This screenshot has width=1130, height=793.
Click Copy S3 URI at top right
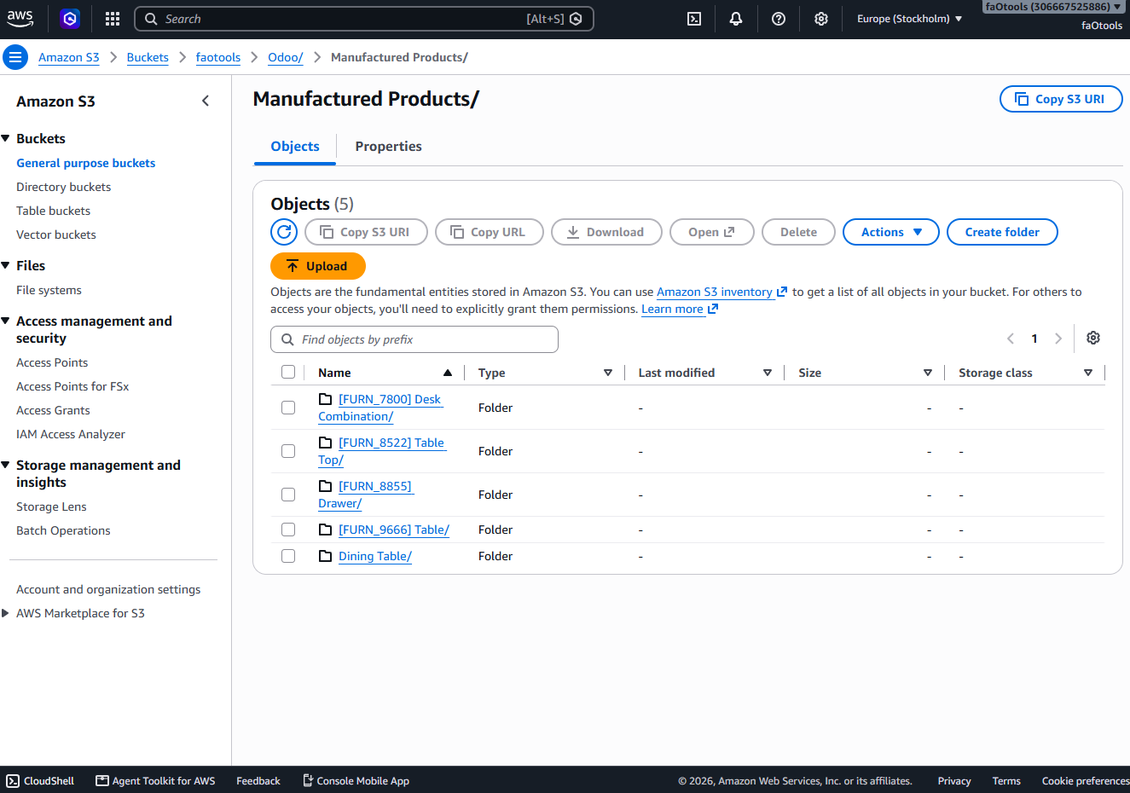coord(1060,99)
